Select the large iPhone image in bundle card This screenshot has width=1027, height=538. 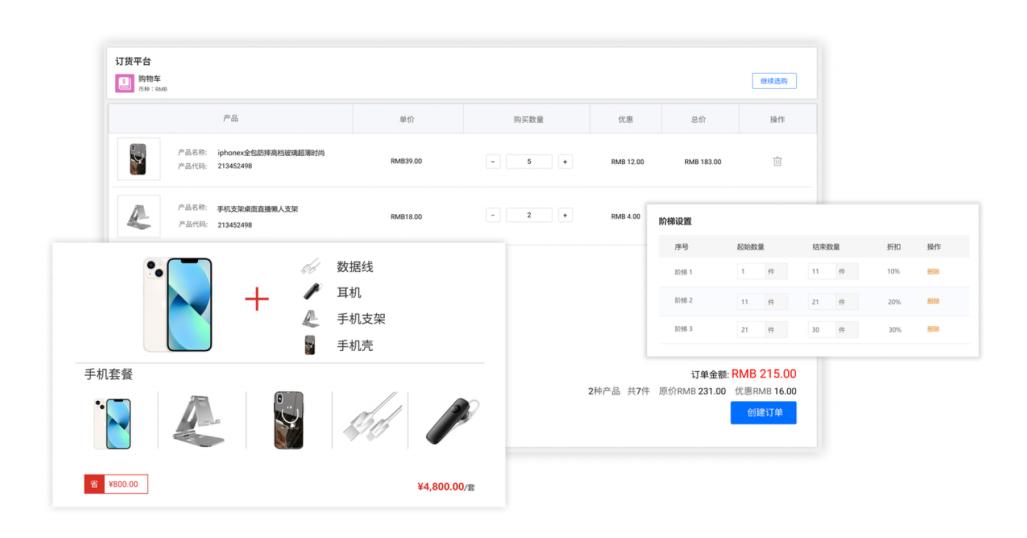(x=178, y=304)
